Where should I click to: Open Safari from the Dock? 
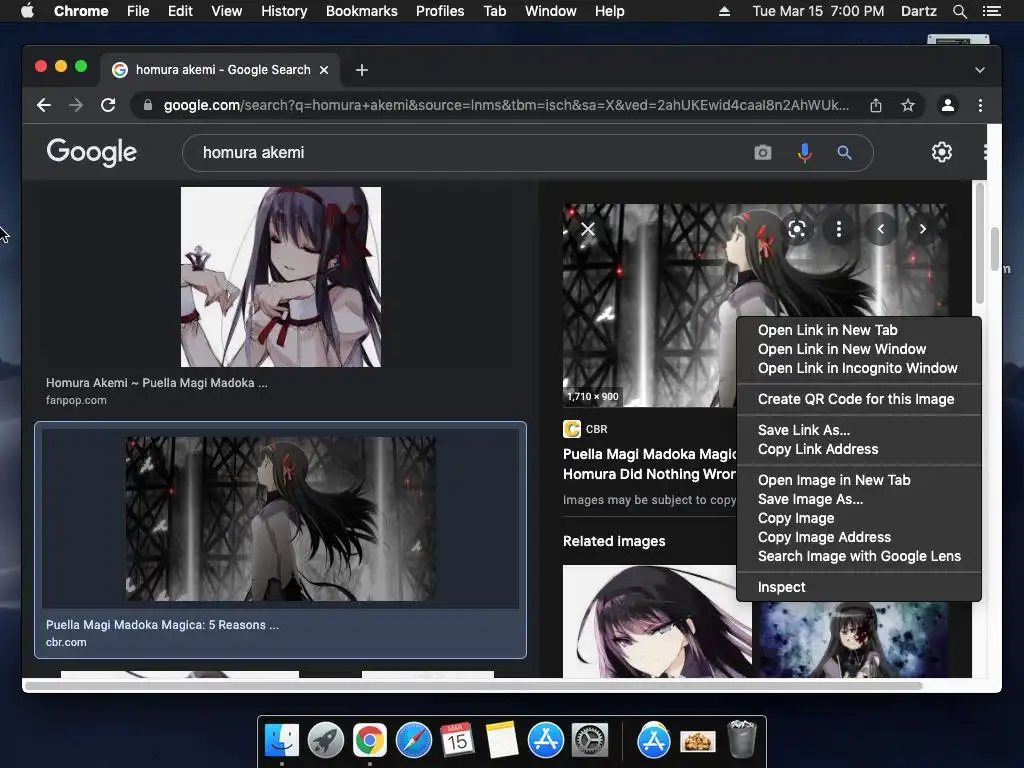coord(414,740)
